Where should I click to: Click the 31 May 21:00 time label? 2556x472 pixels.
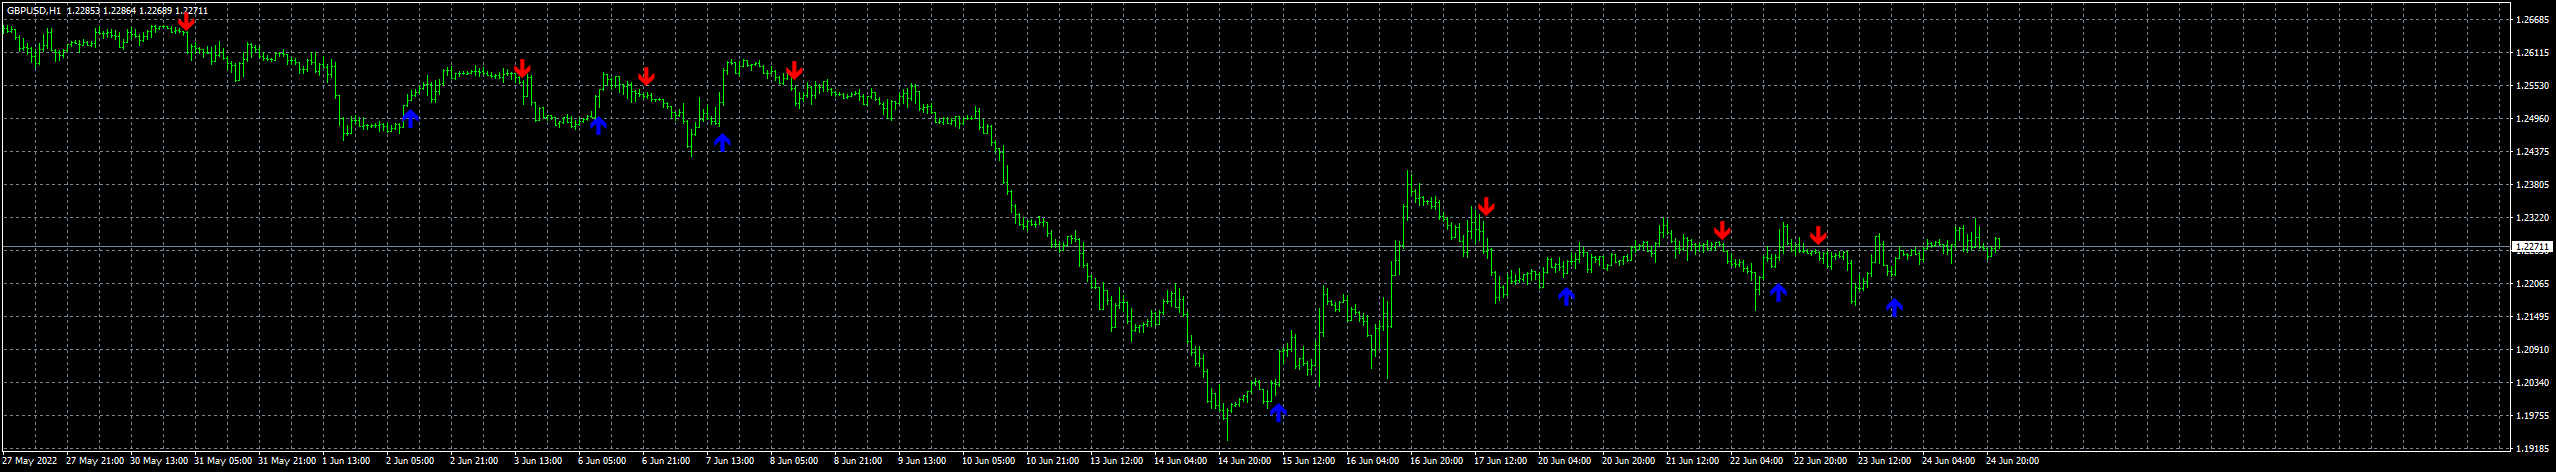tap(287, 461)
